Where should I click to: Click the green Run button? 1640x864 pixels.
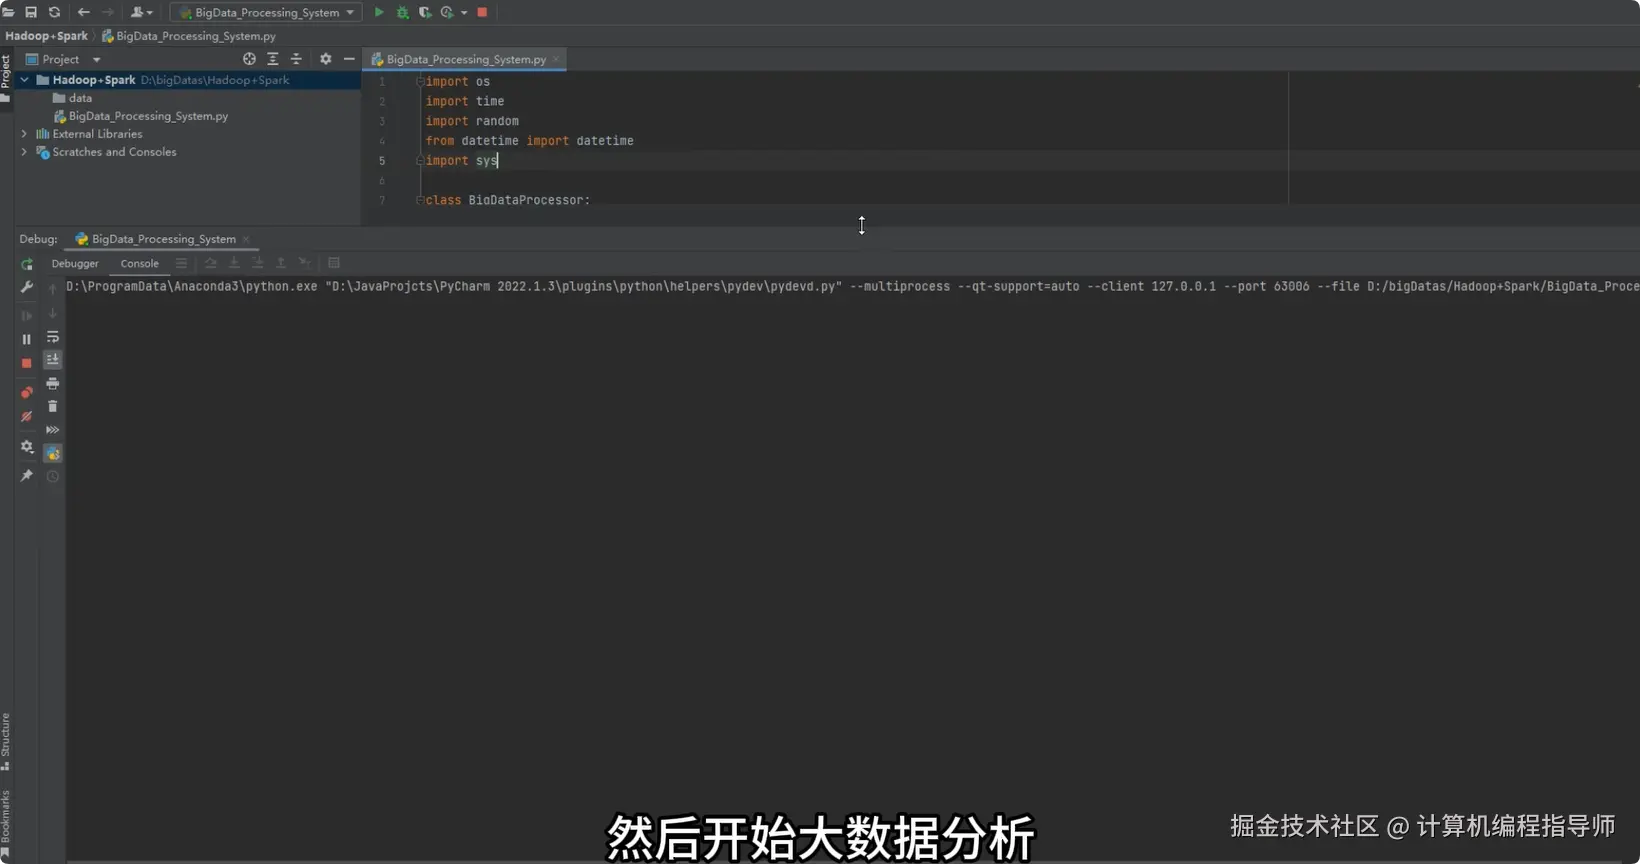[379, 12]
